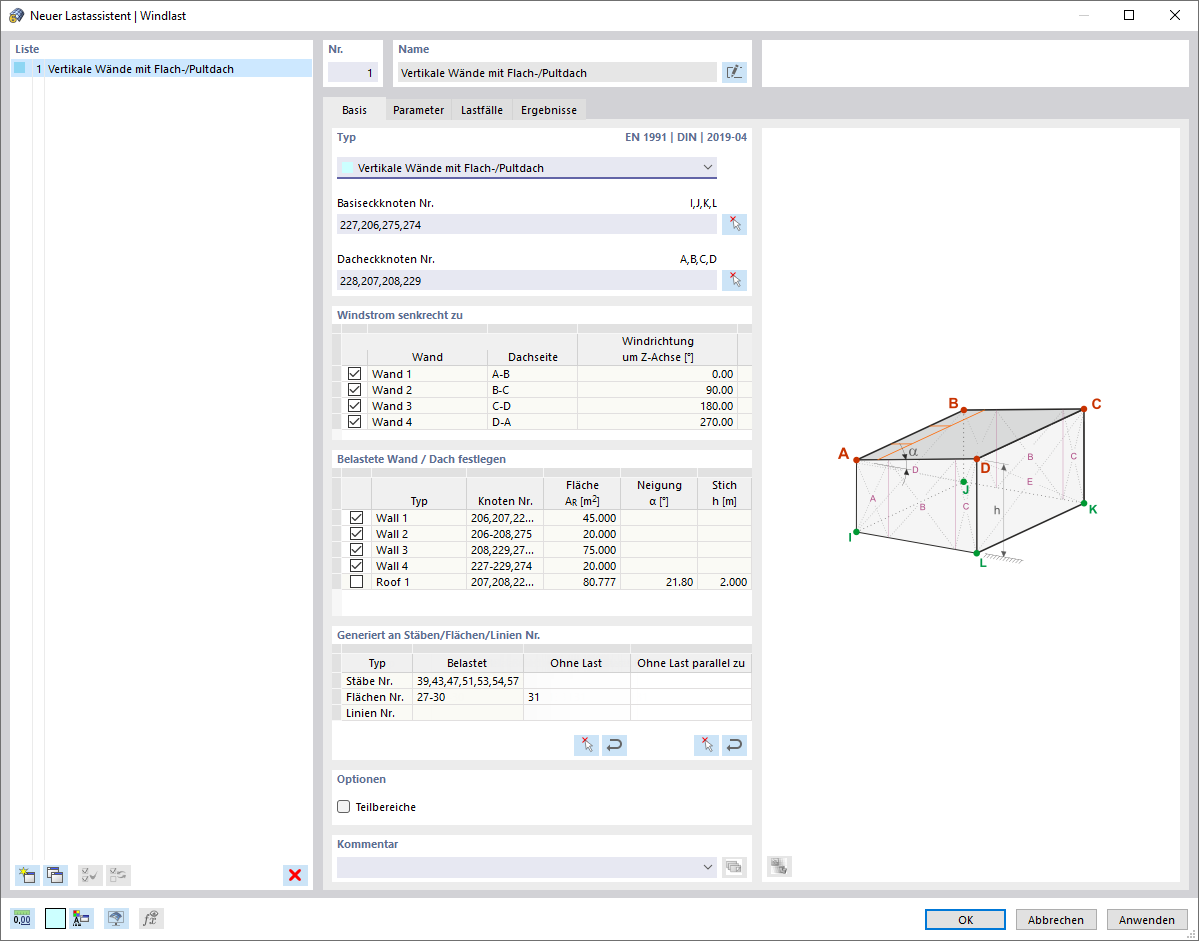Click the light blue color swatch at bottom
The width and height of the screenshot is (1199, 941).
coord(55,918)
